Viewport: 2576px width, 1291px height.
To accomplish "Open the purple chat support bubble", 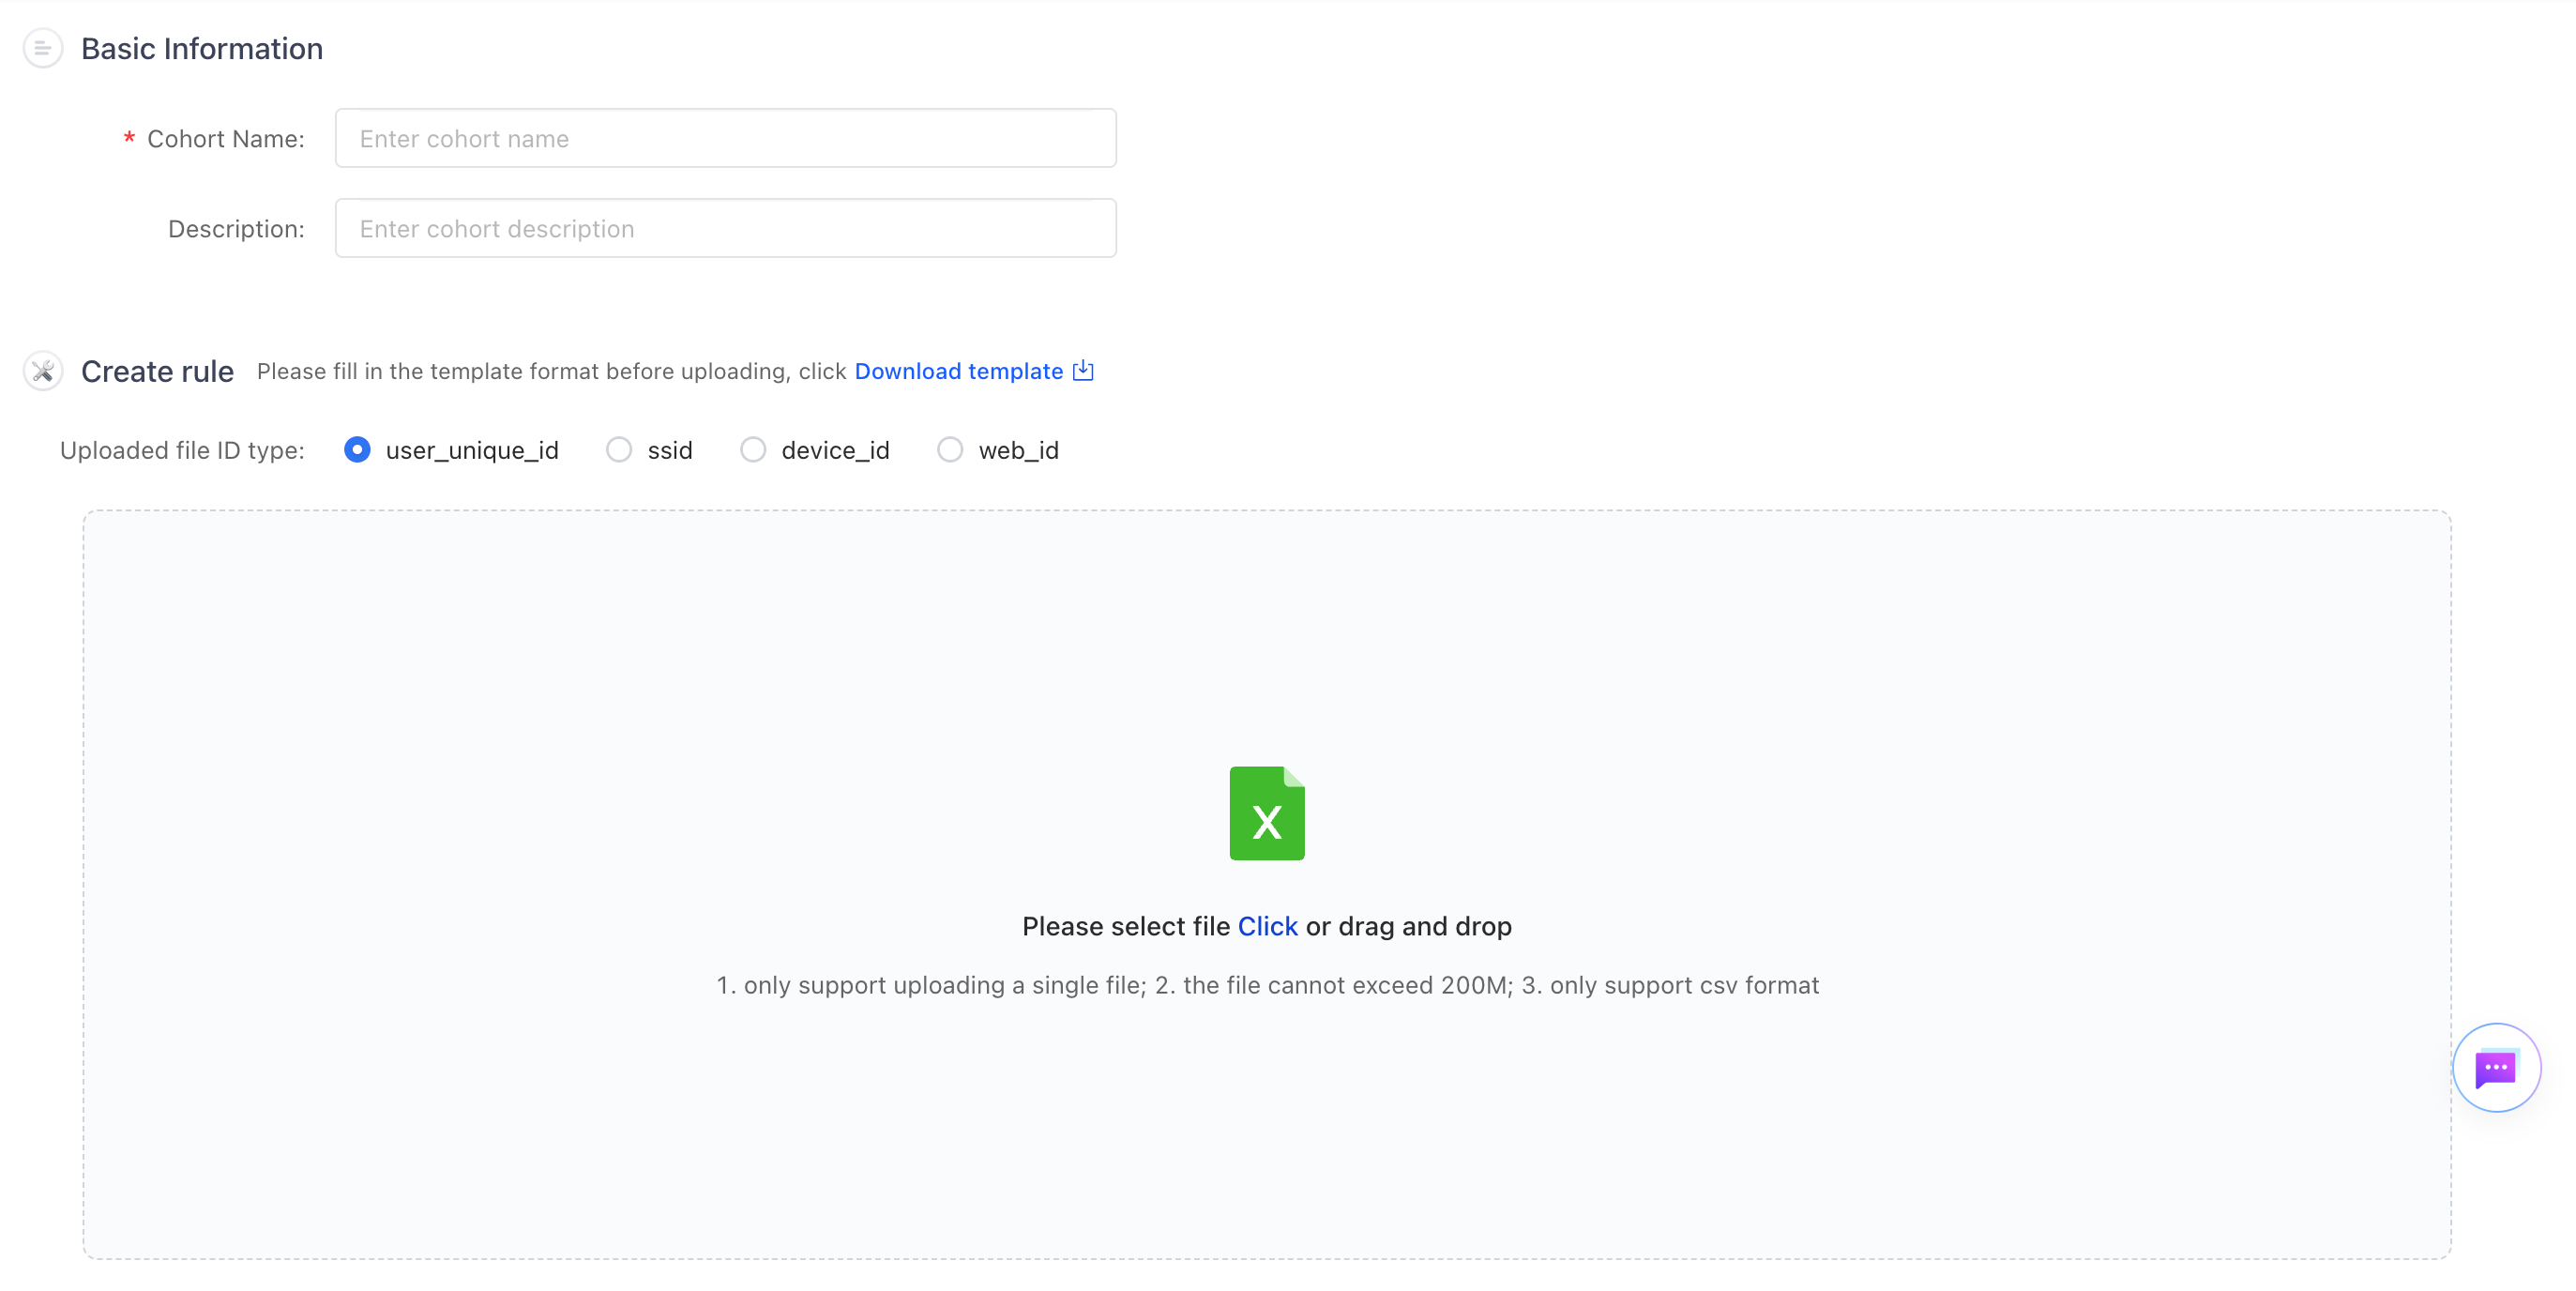I will pyautogui.click(x=2496, y=1067).
